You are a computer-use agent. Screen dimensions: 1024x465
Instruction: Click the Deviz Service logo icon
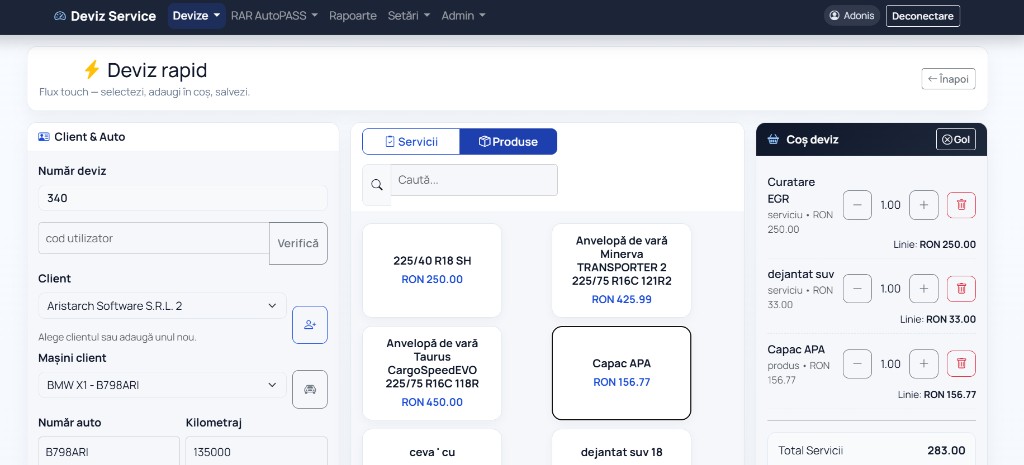coord(60,16)
